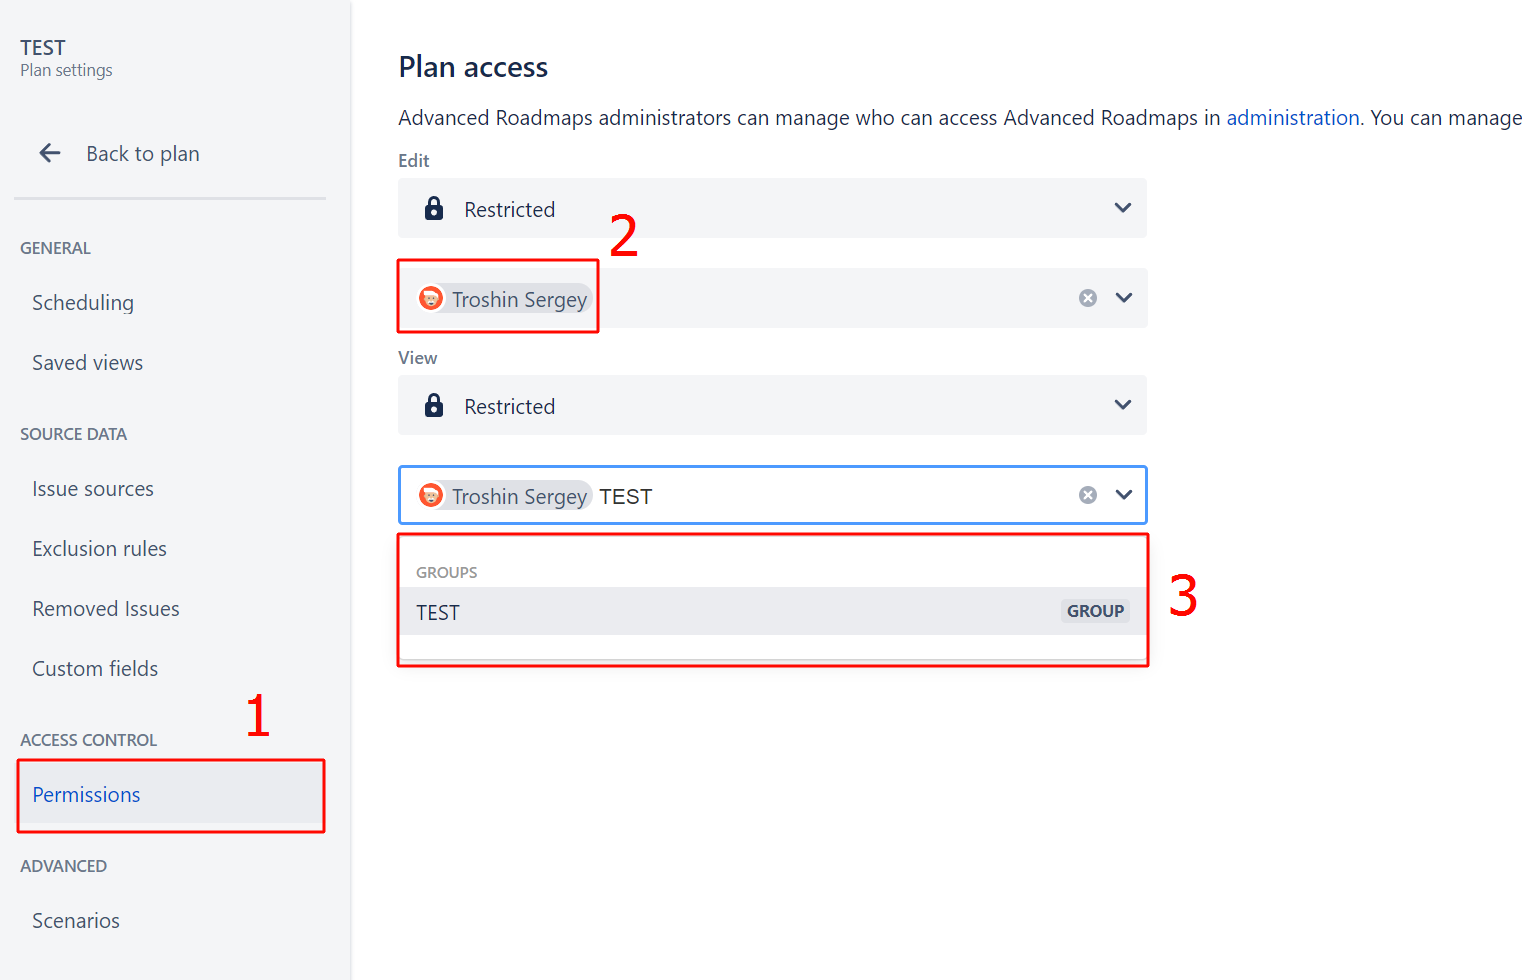Remove Troshin Sergey from Edit access
1522x980 pixels.
(x=1087, y=297)
